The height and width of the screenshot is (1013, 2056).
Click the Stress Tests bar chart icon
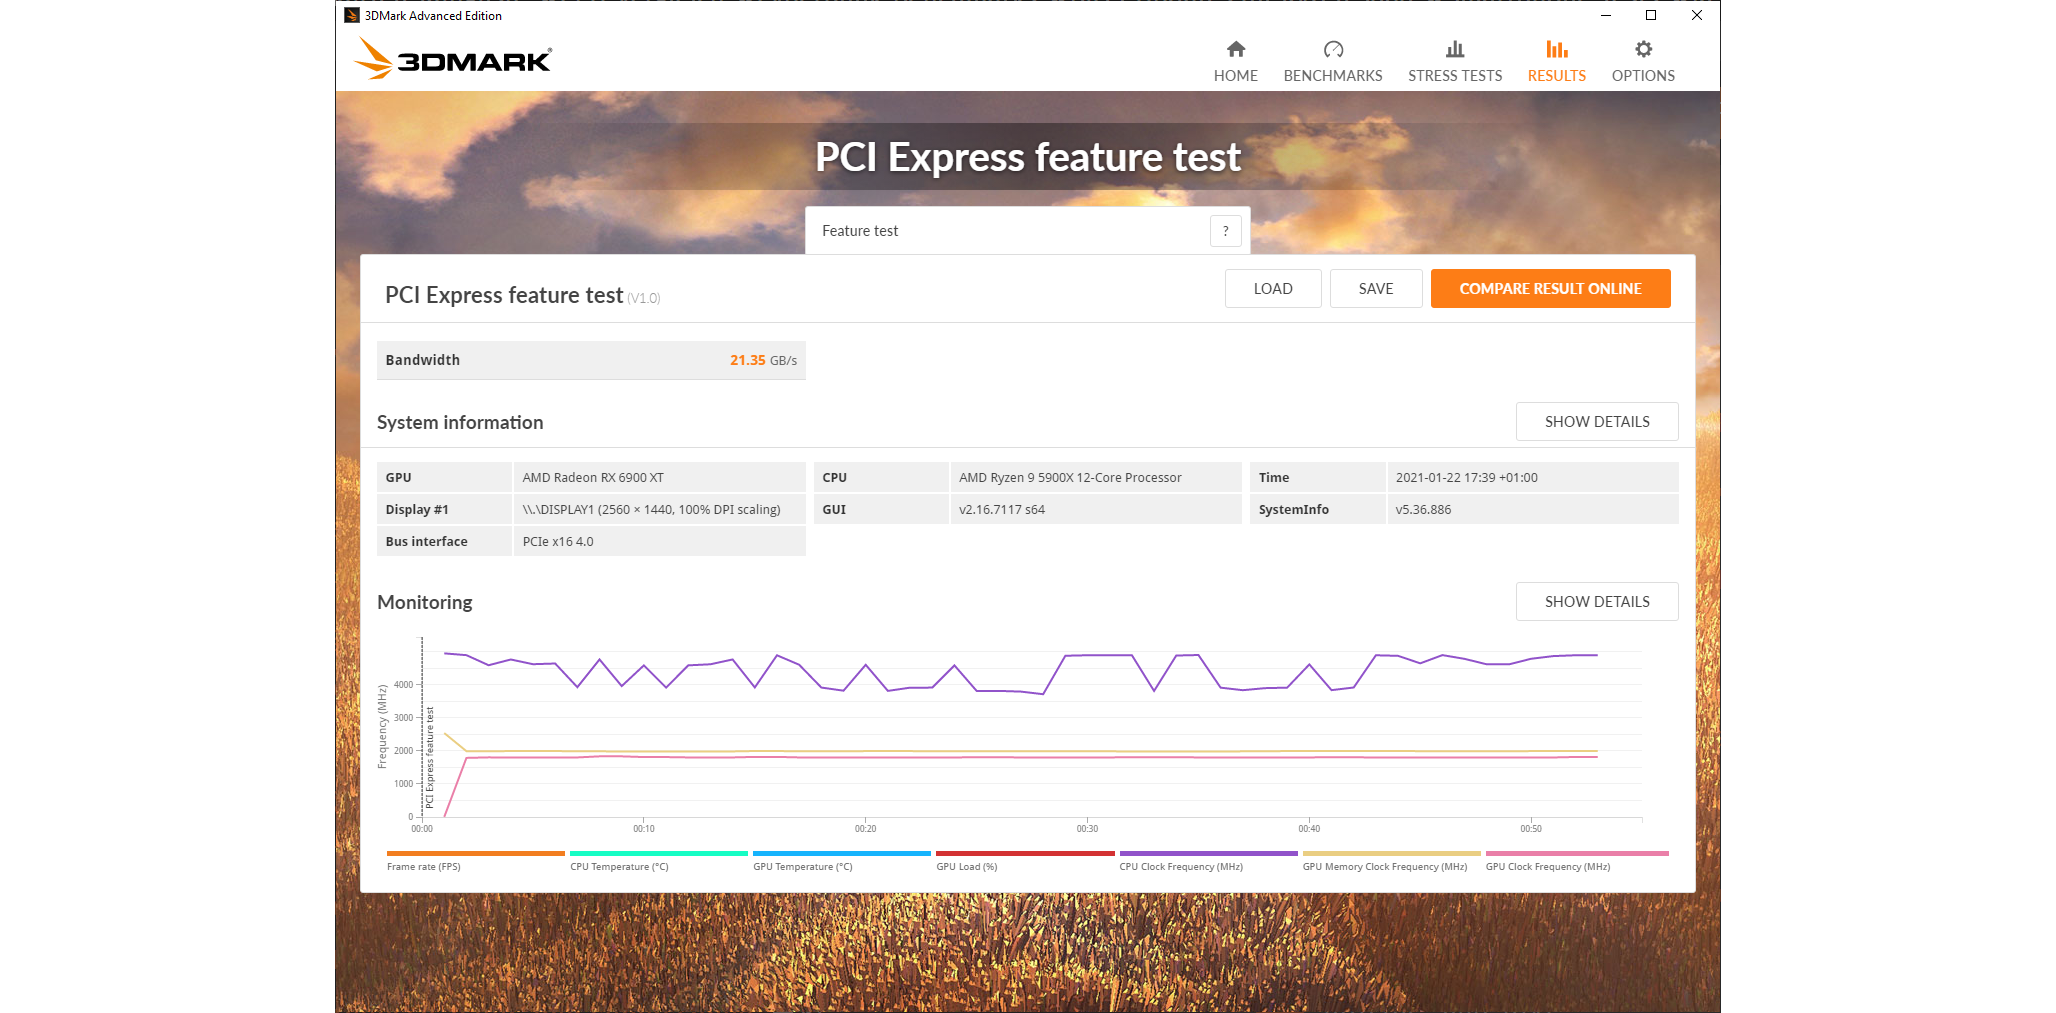pyautogui.click(x=1455, y=49)
